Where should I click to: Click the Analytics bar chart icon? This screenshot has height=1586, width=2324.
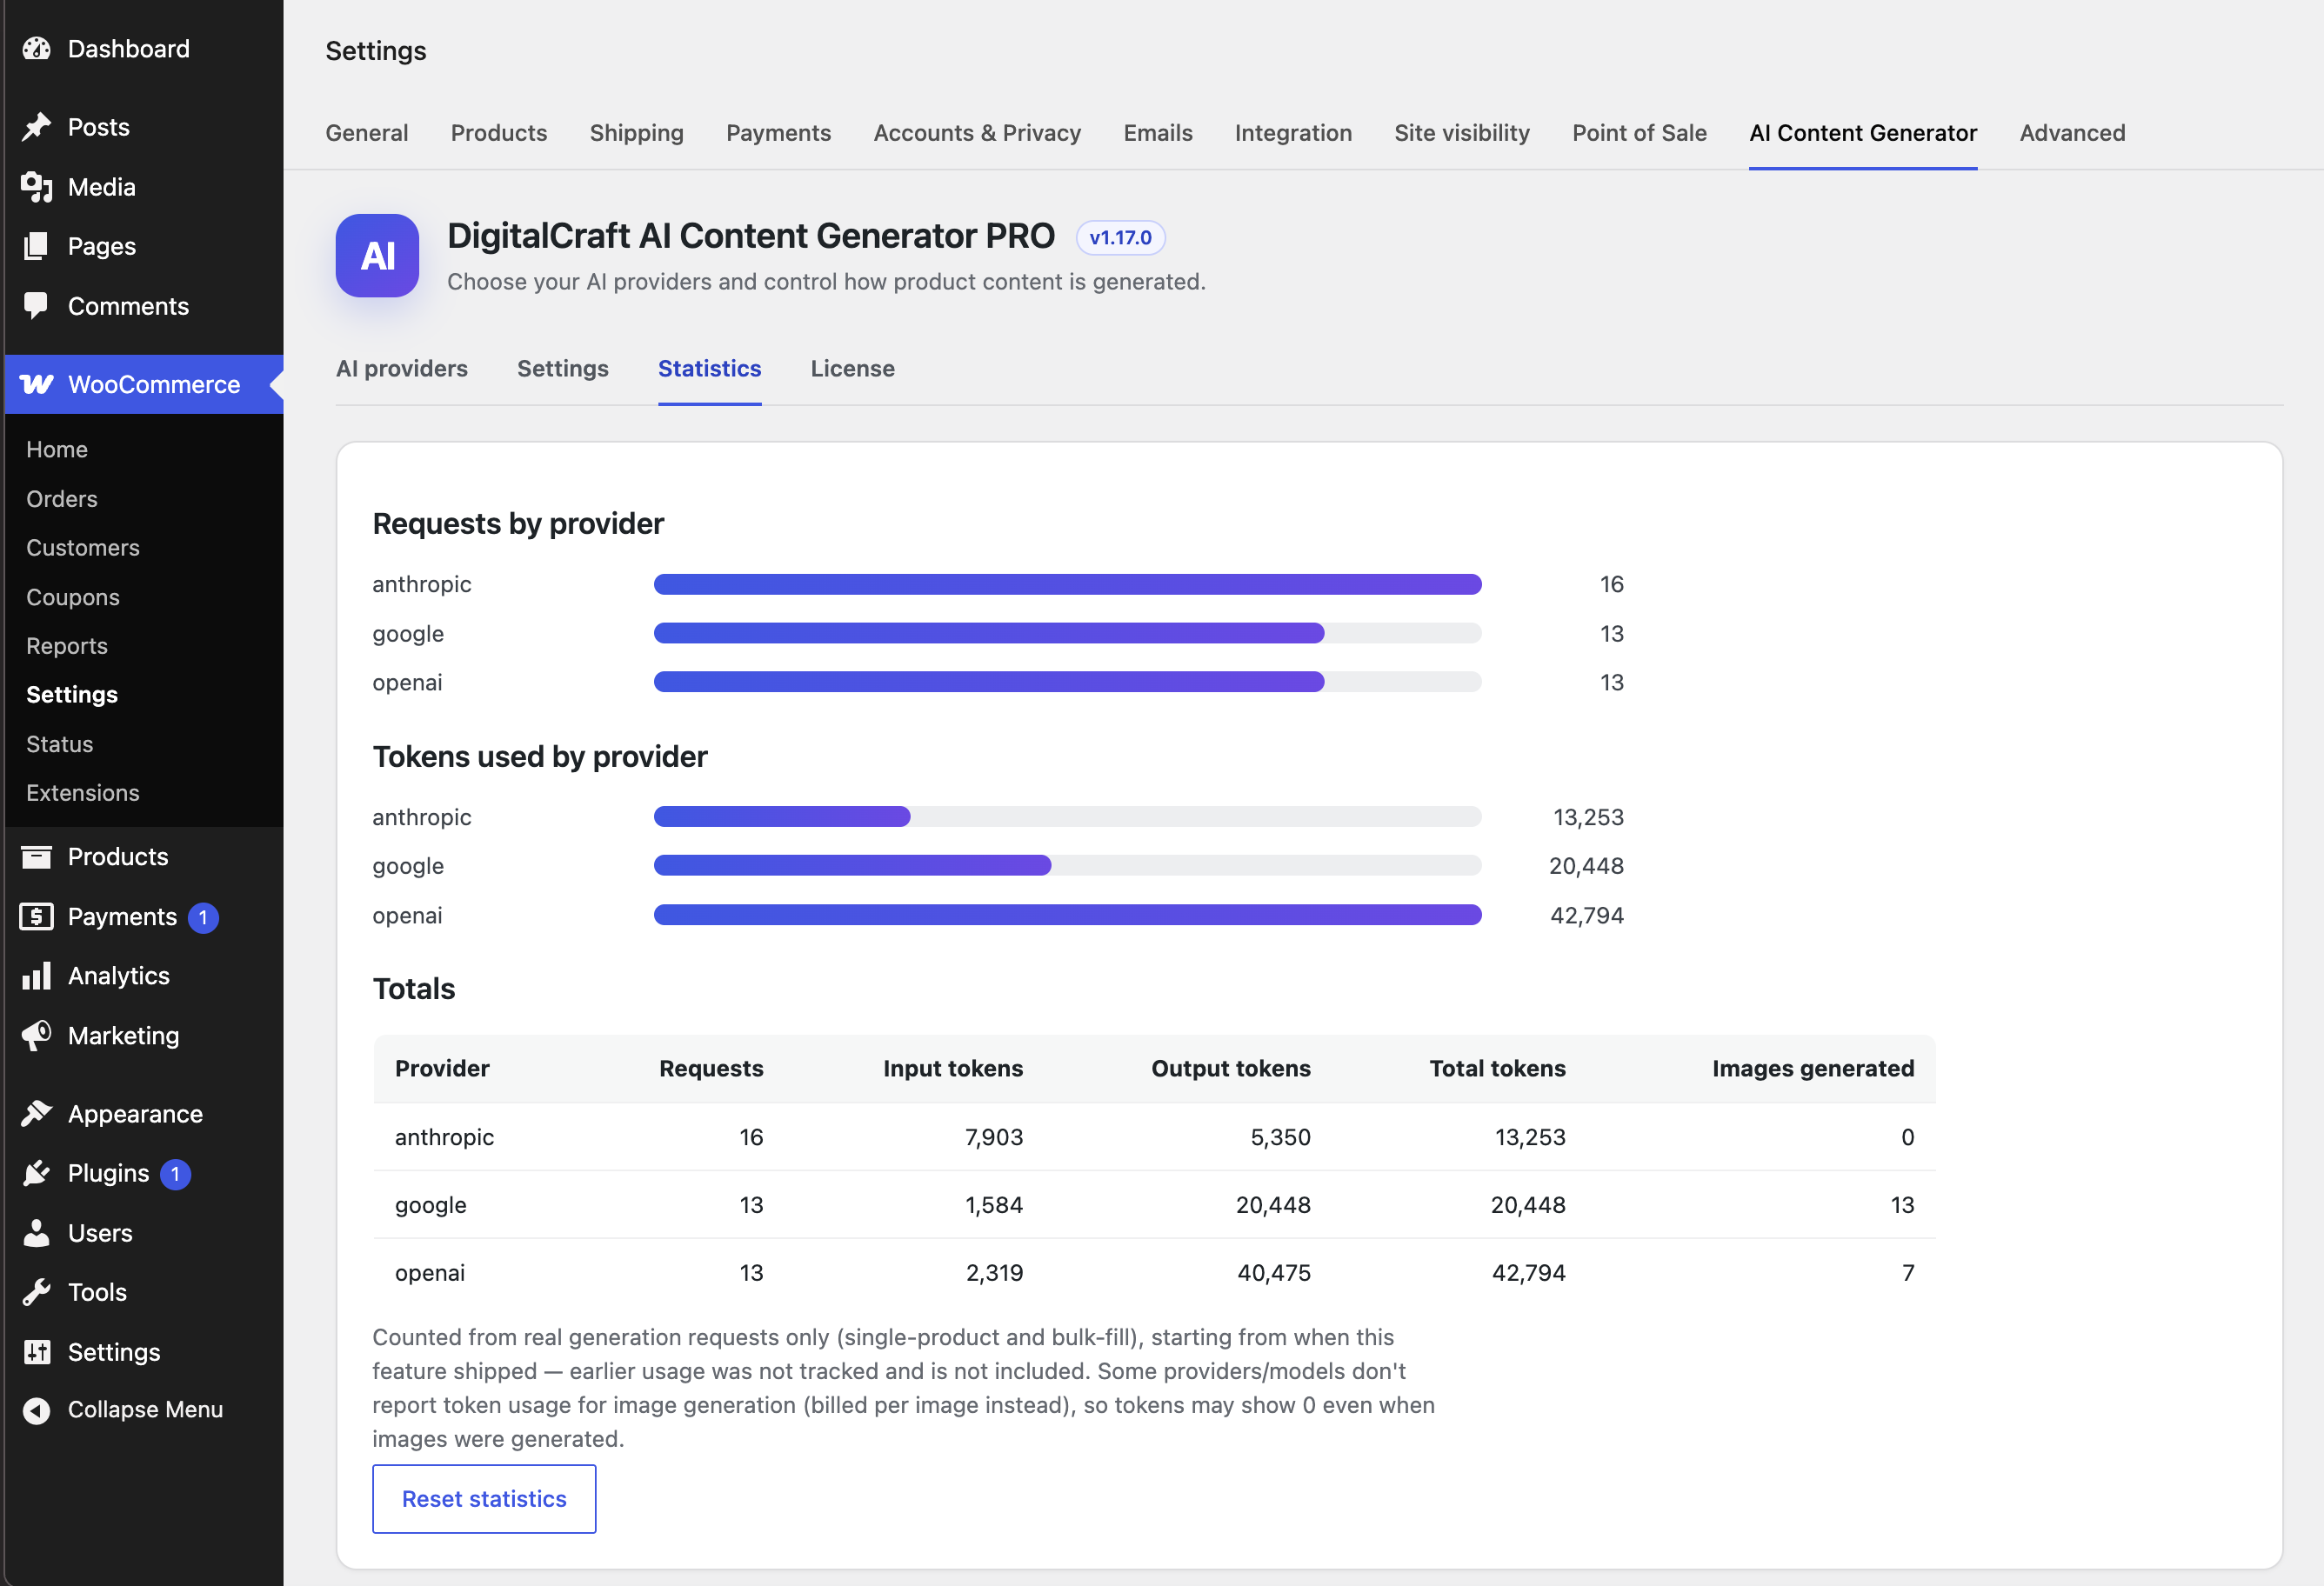pyautogui.click(x=37, y=976)
